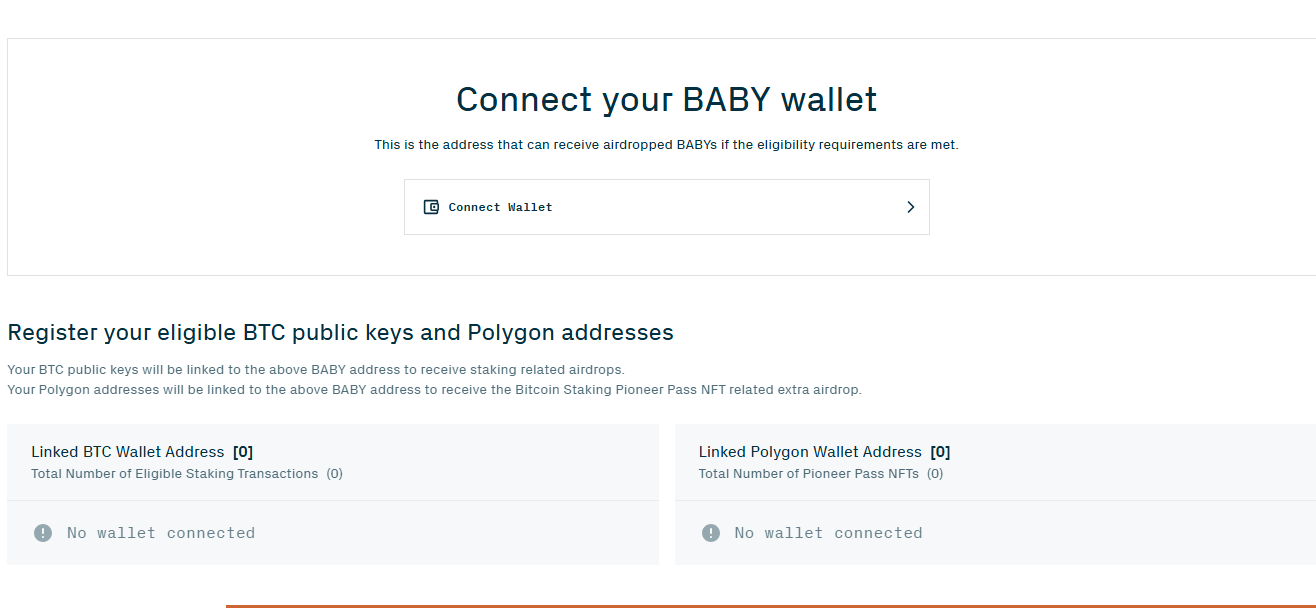Click the airdropped BABYs description text

click(x=666, y=144)
